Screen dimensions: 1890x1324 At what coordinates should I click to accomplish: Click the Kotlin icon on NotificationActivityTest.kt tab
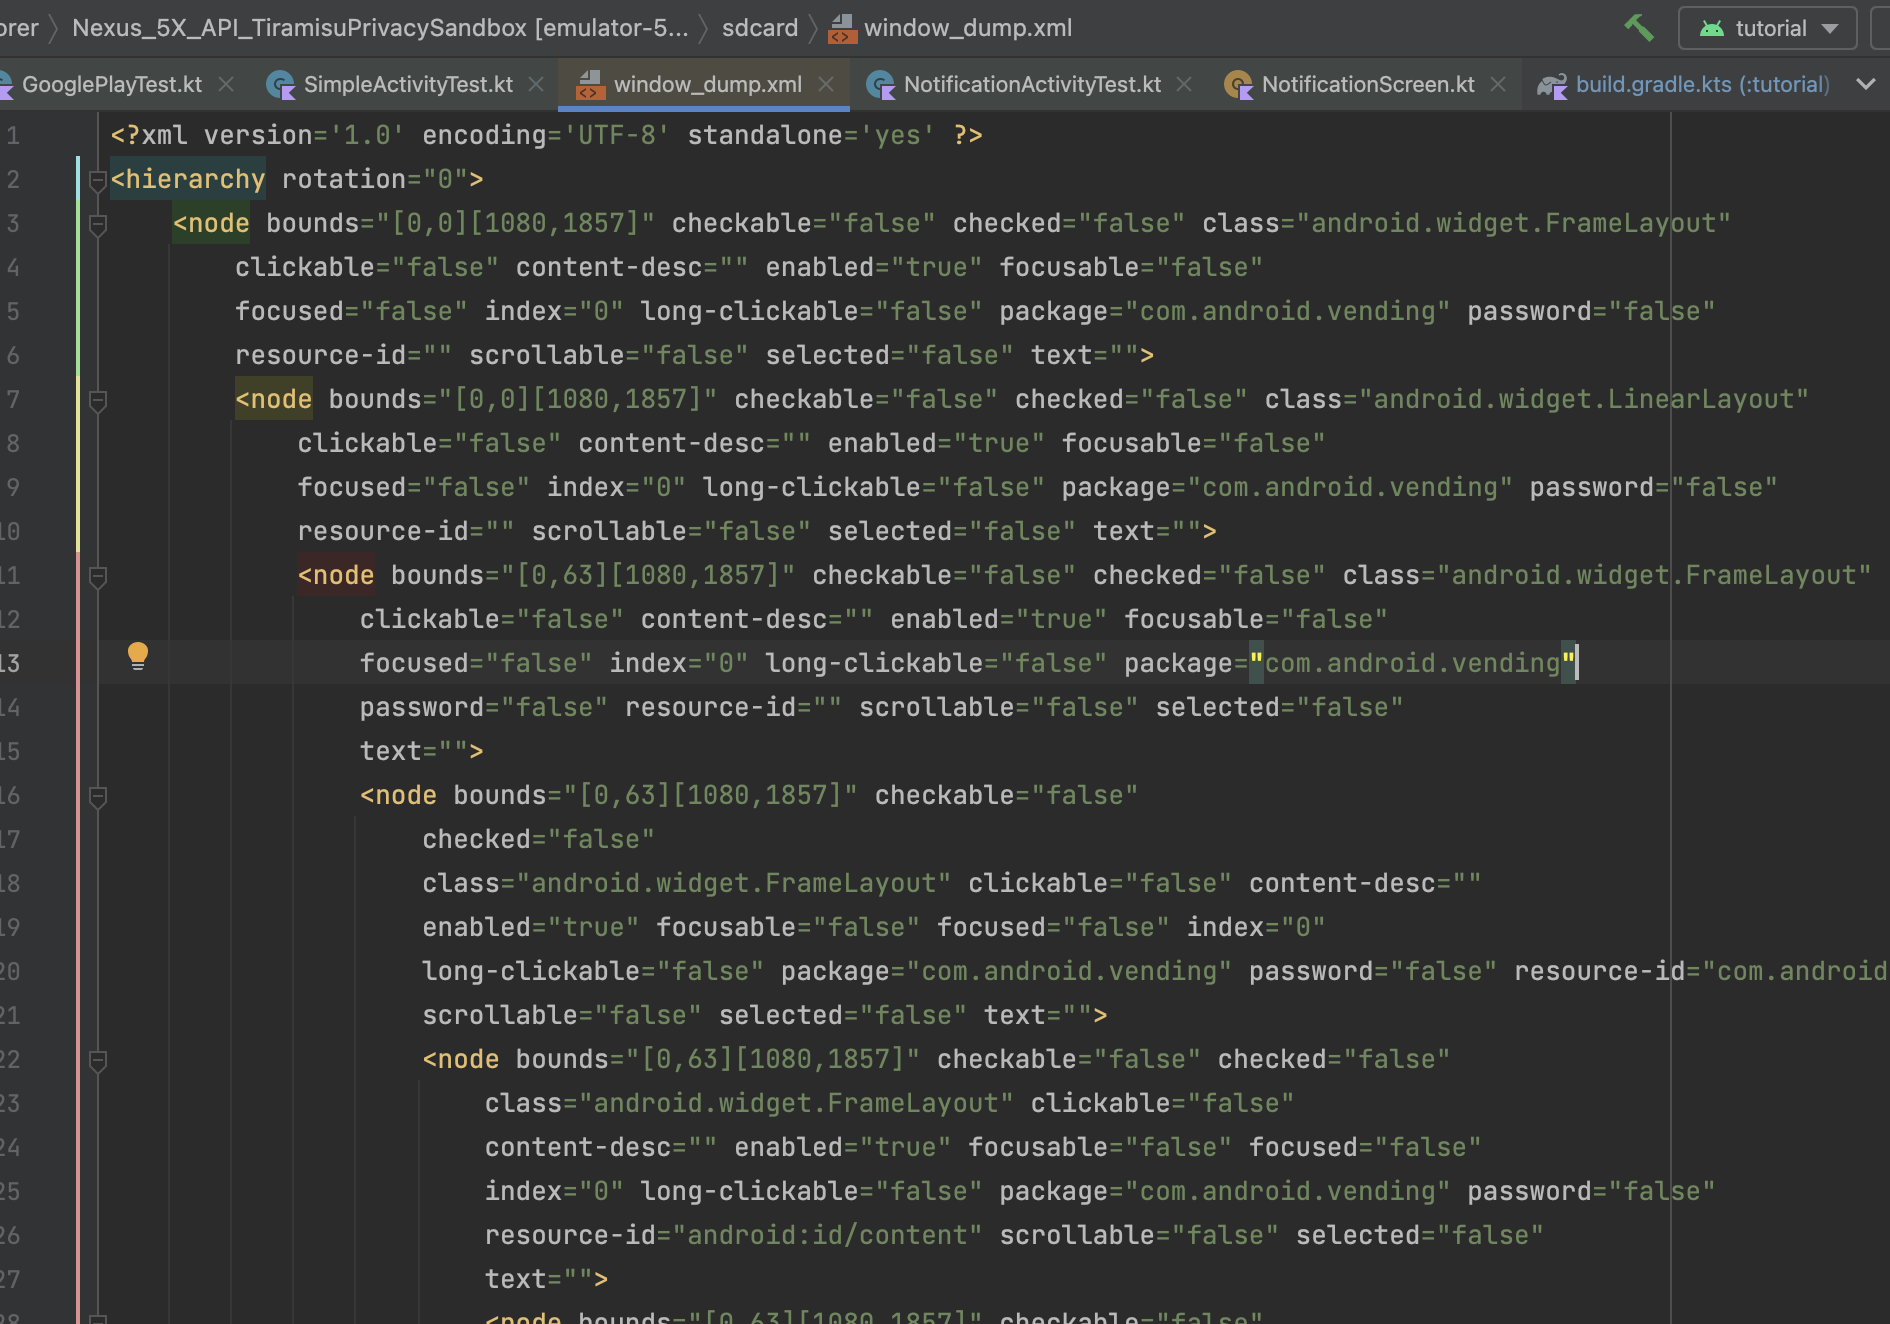[880, 85]
